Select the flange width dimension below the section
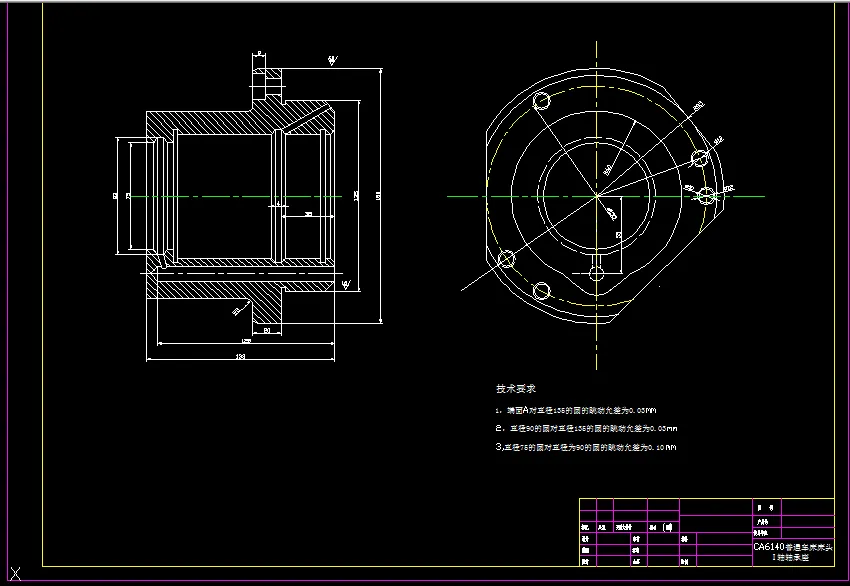Image resolution: width=850 pixels, height=586 pixels. coord(267,330)
